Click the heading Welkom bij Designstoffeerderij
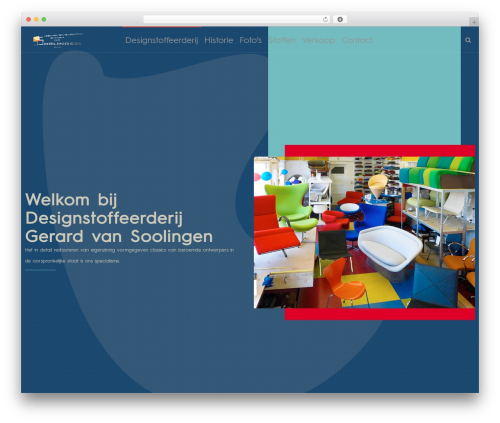The image size is (500, 423). 119,218
